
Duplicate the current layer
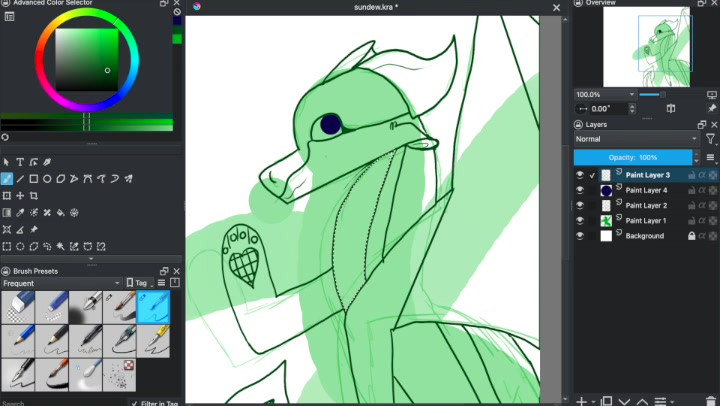pos(607,401)
